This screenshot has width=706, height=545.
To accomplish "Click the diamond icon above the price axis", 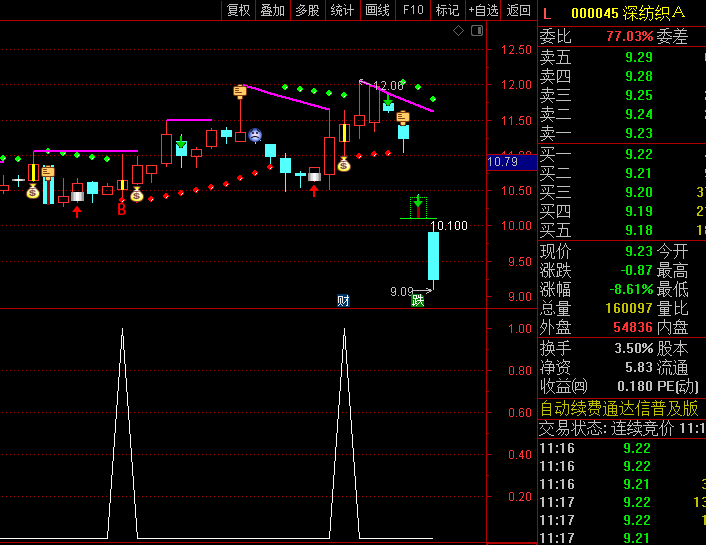I will (458, 31).
